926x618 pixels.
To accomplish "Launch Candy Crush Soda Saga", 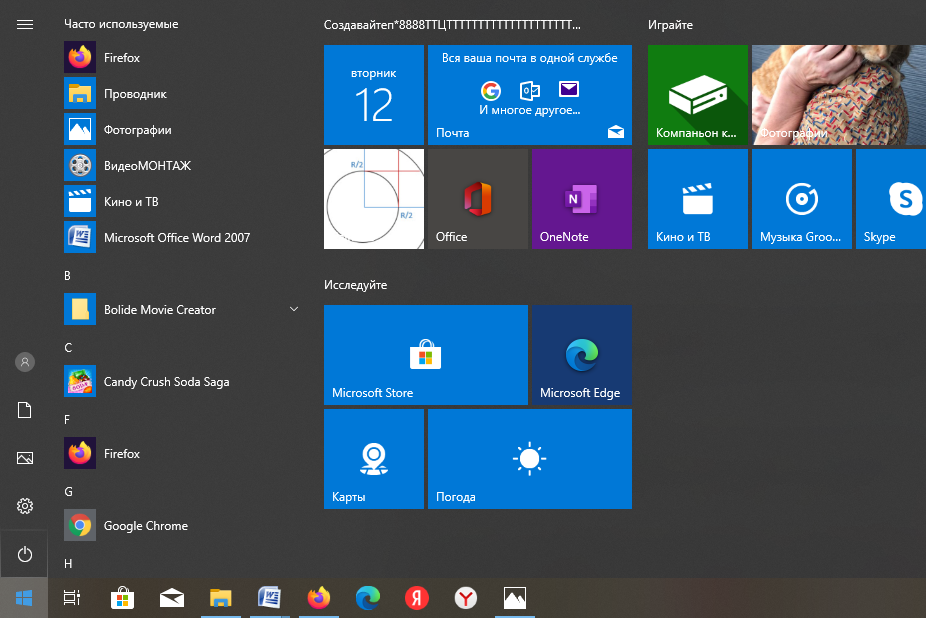I will click(181, 382).
